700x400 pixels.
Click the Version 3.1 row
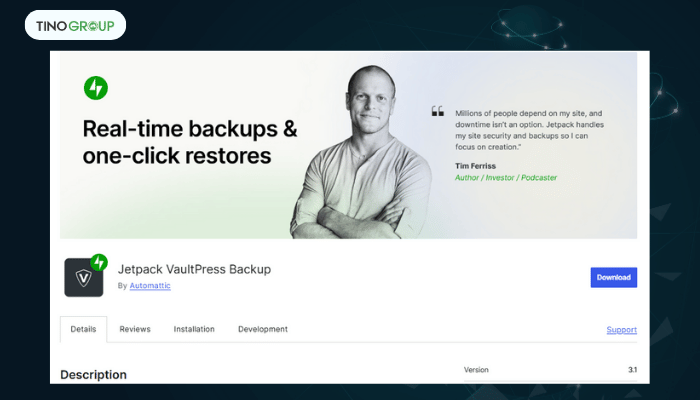coord(550,370)
